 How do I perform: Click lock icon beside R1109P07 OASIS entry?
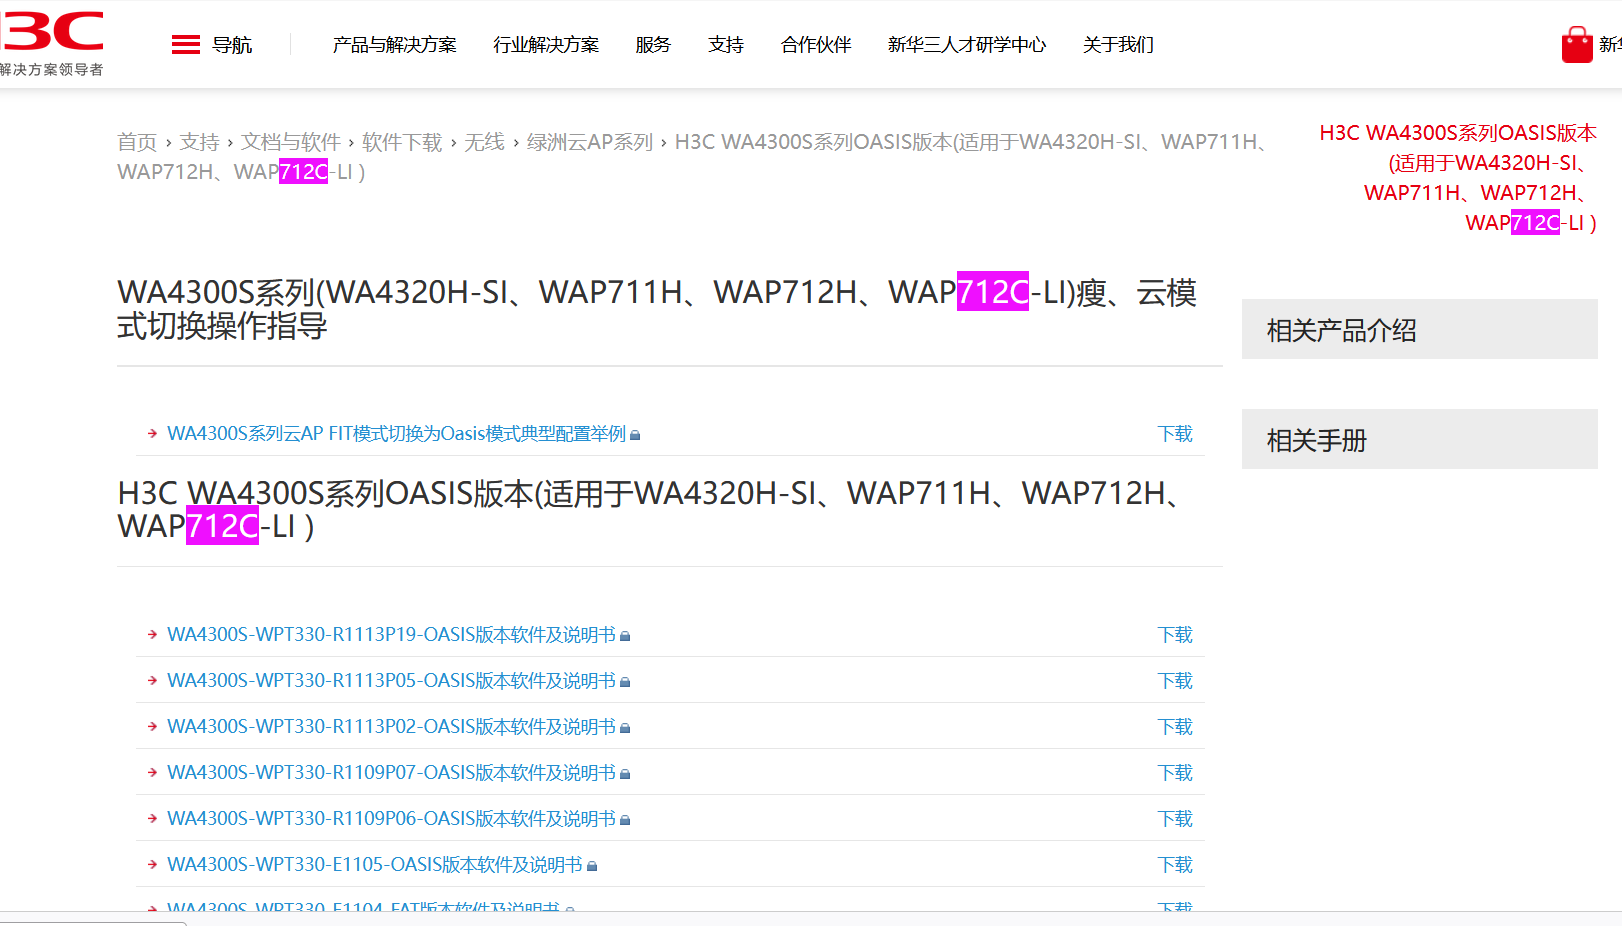625,774
